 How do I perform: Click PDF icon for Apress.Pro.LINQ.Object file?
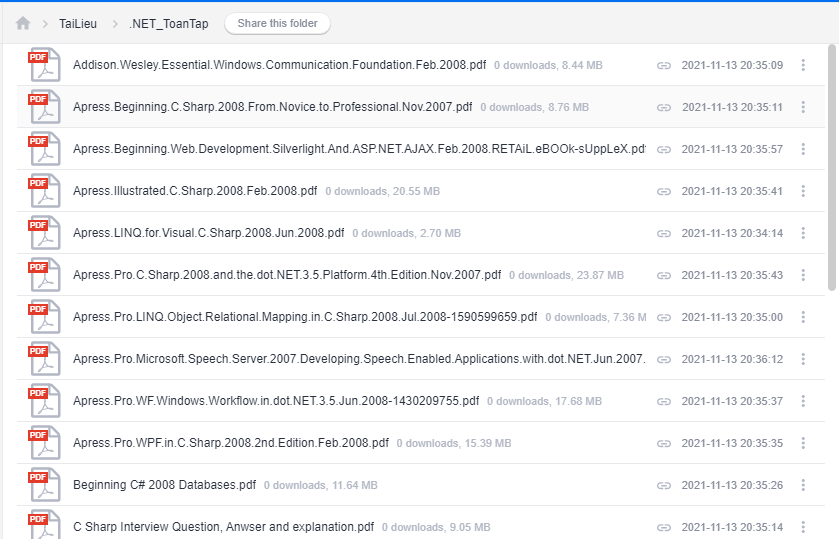point(44,317)
